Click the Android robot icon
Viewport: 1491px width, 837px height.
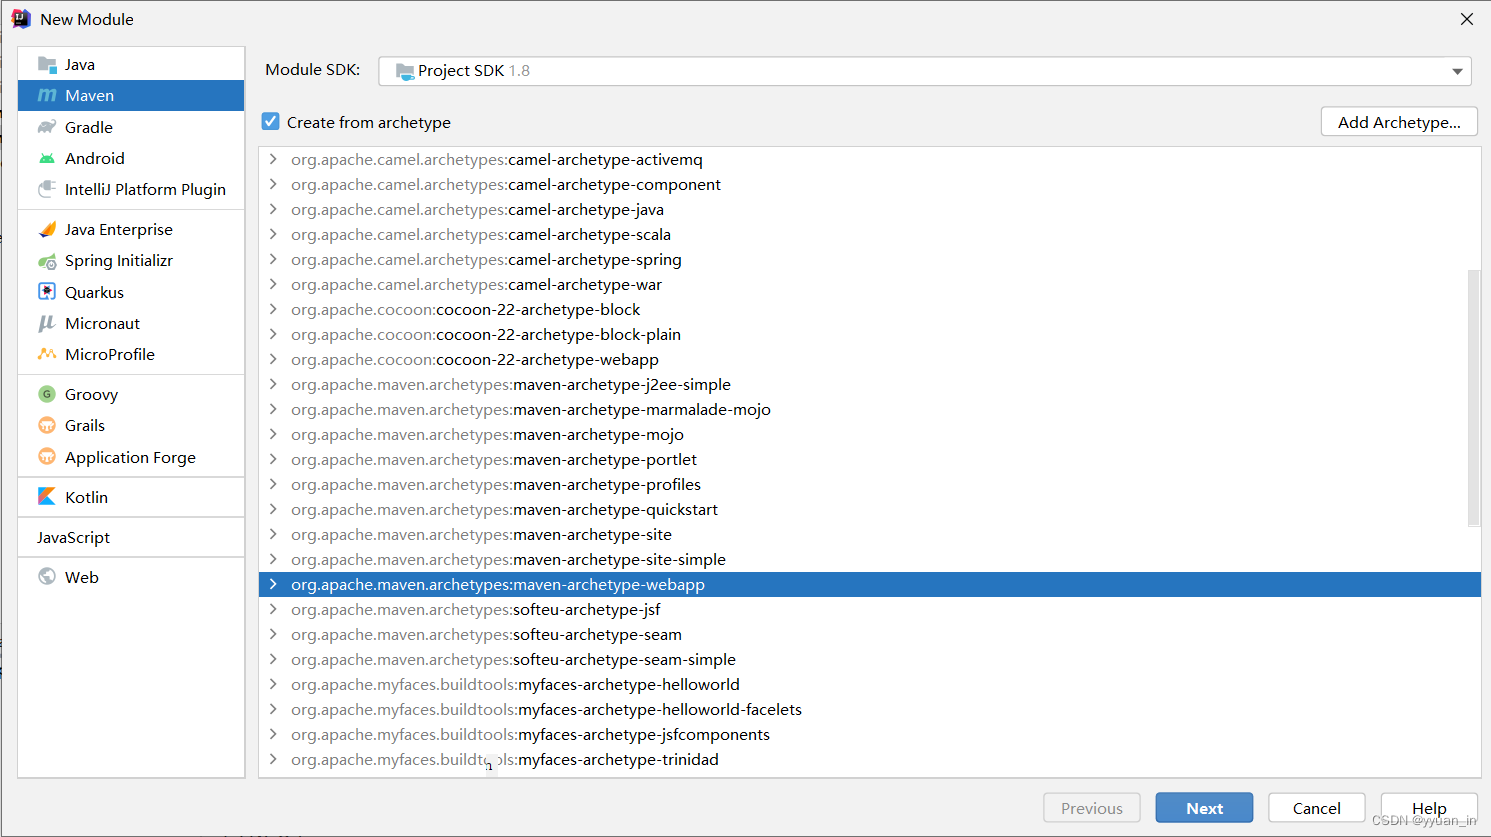tap(47, 158)
